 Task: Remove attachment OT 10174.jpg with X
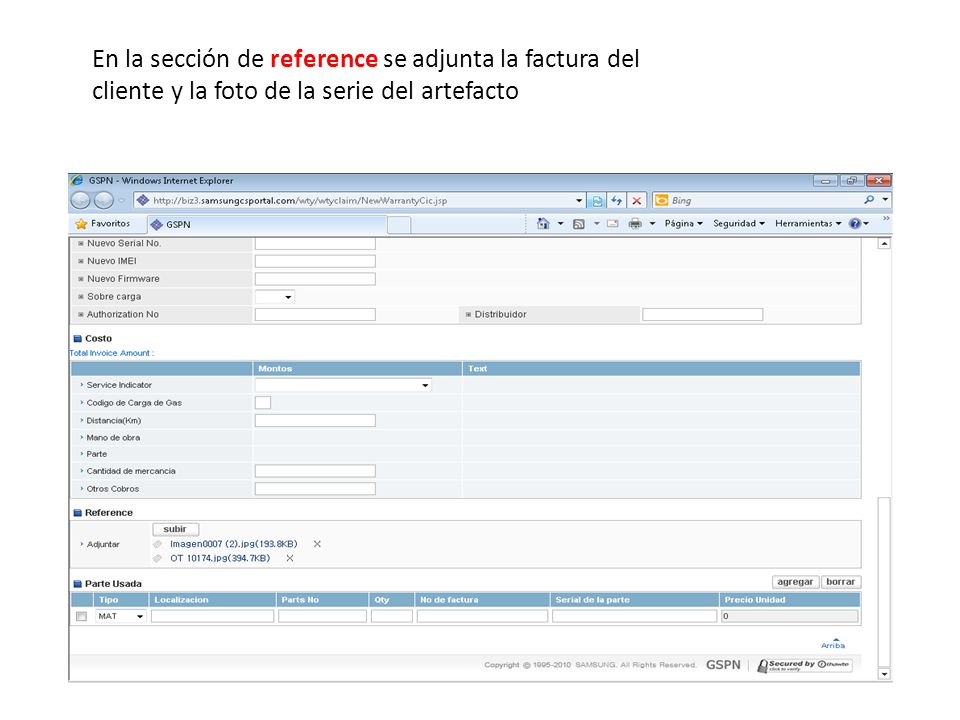[290, 558]
